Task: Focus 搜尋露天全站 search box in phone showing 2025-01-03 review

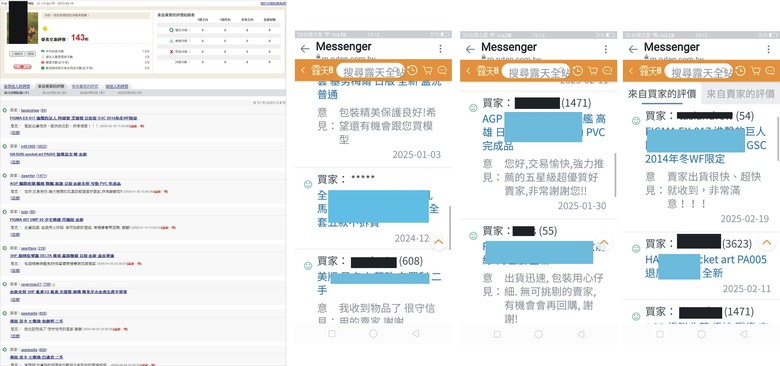Action: 370,71
